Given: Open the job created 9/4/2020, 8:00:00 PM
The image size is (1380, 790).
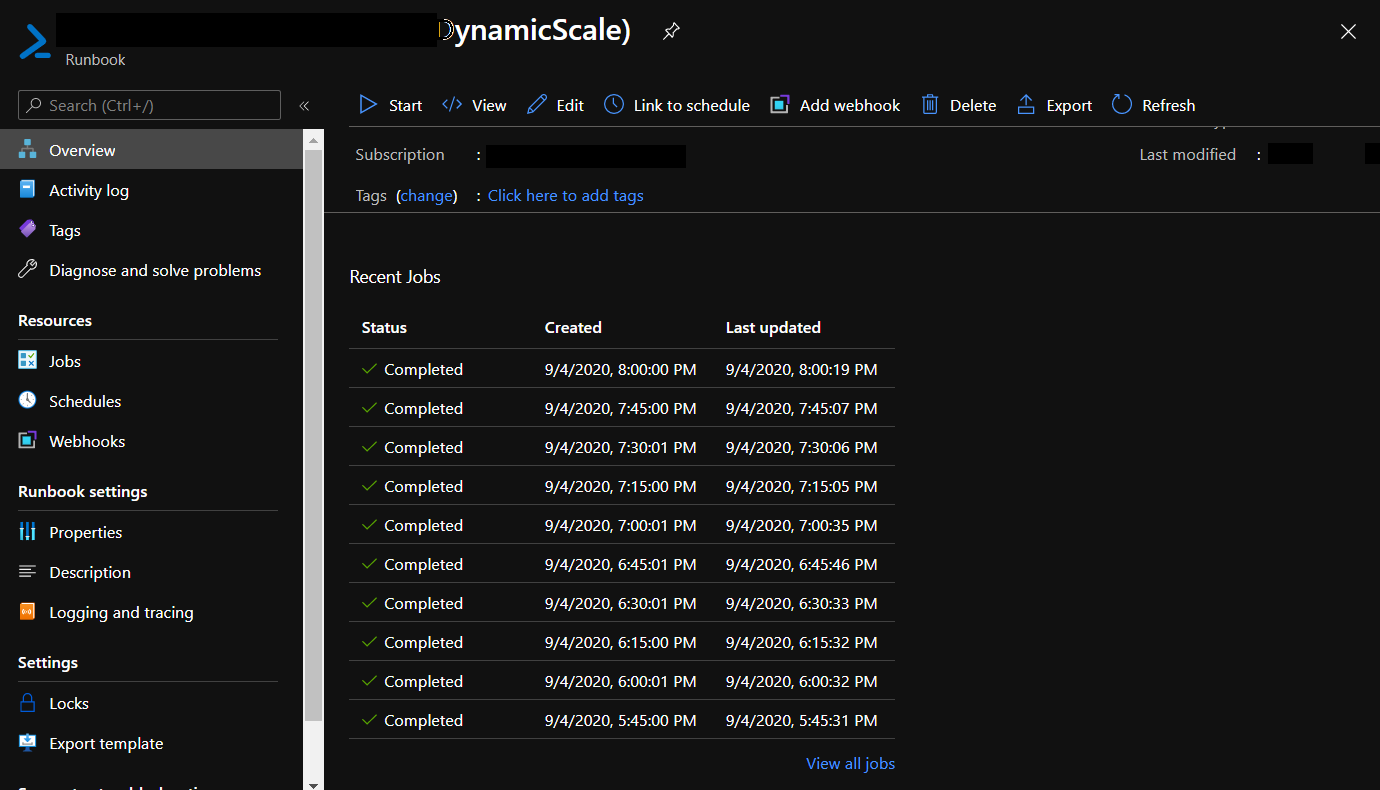Looking at the screenshot, I should 622,369.
